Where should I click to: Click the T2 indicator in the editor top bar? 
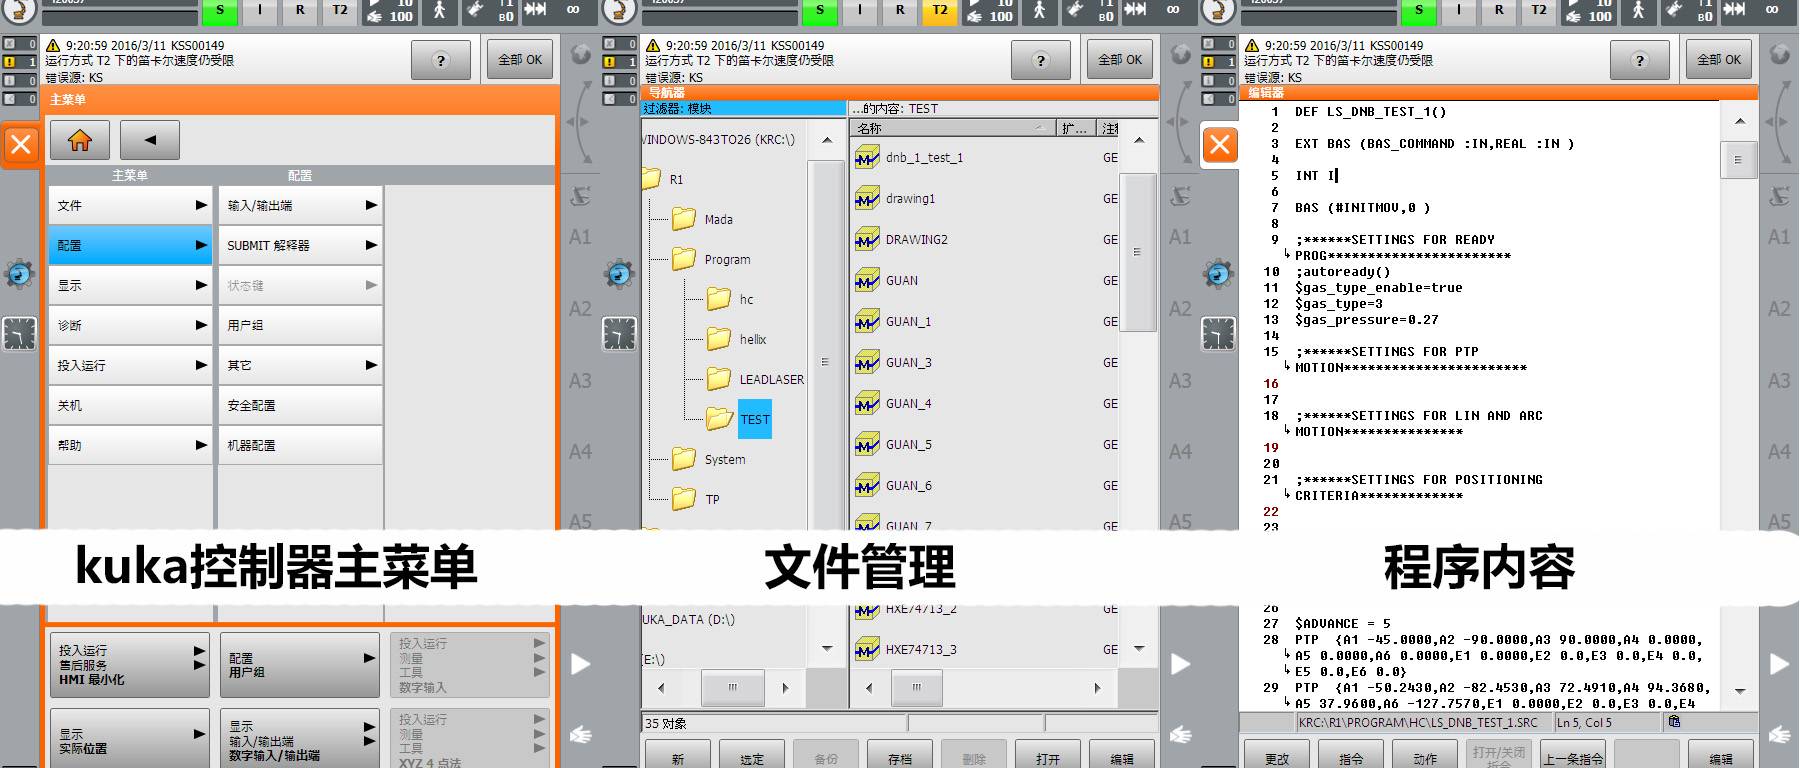point(1539,11)
